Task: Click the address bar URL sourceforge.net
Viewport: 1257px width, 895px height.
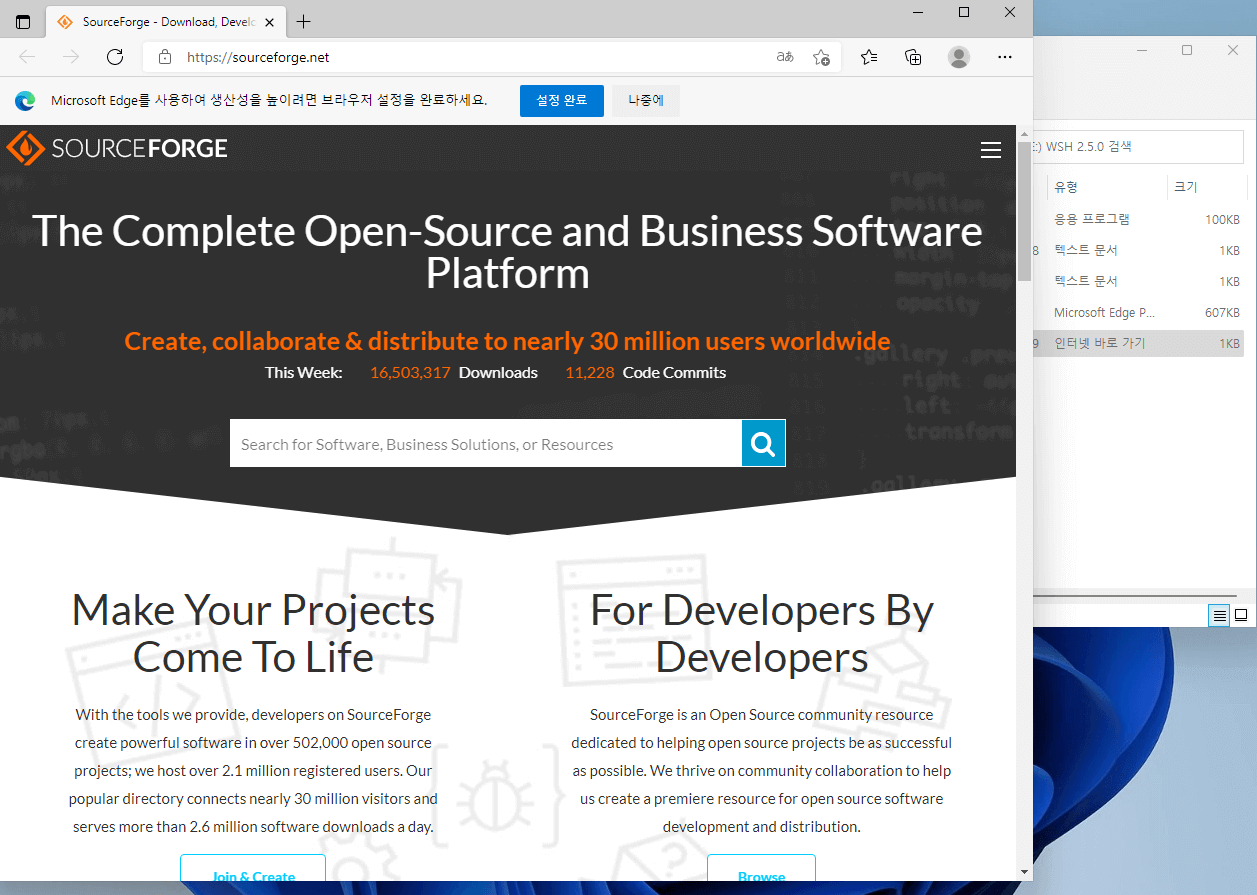Action: 258,57
